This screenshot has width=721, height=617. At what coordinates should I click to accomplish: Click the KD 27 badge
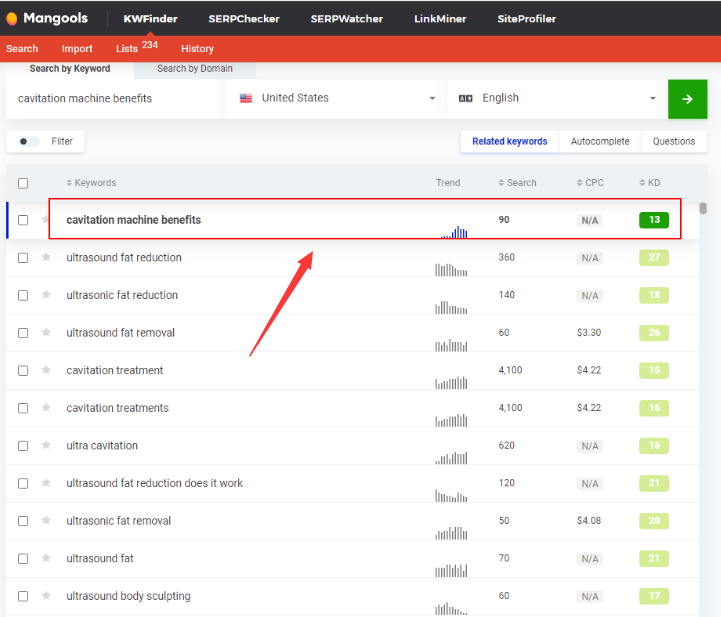[x=654, y=257]
